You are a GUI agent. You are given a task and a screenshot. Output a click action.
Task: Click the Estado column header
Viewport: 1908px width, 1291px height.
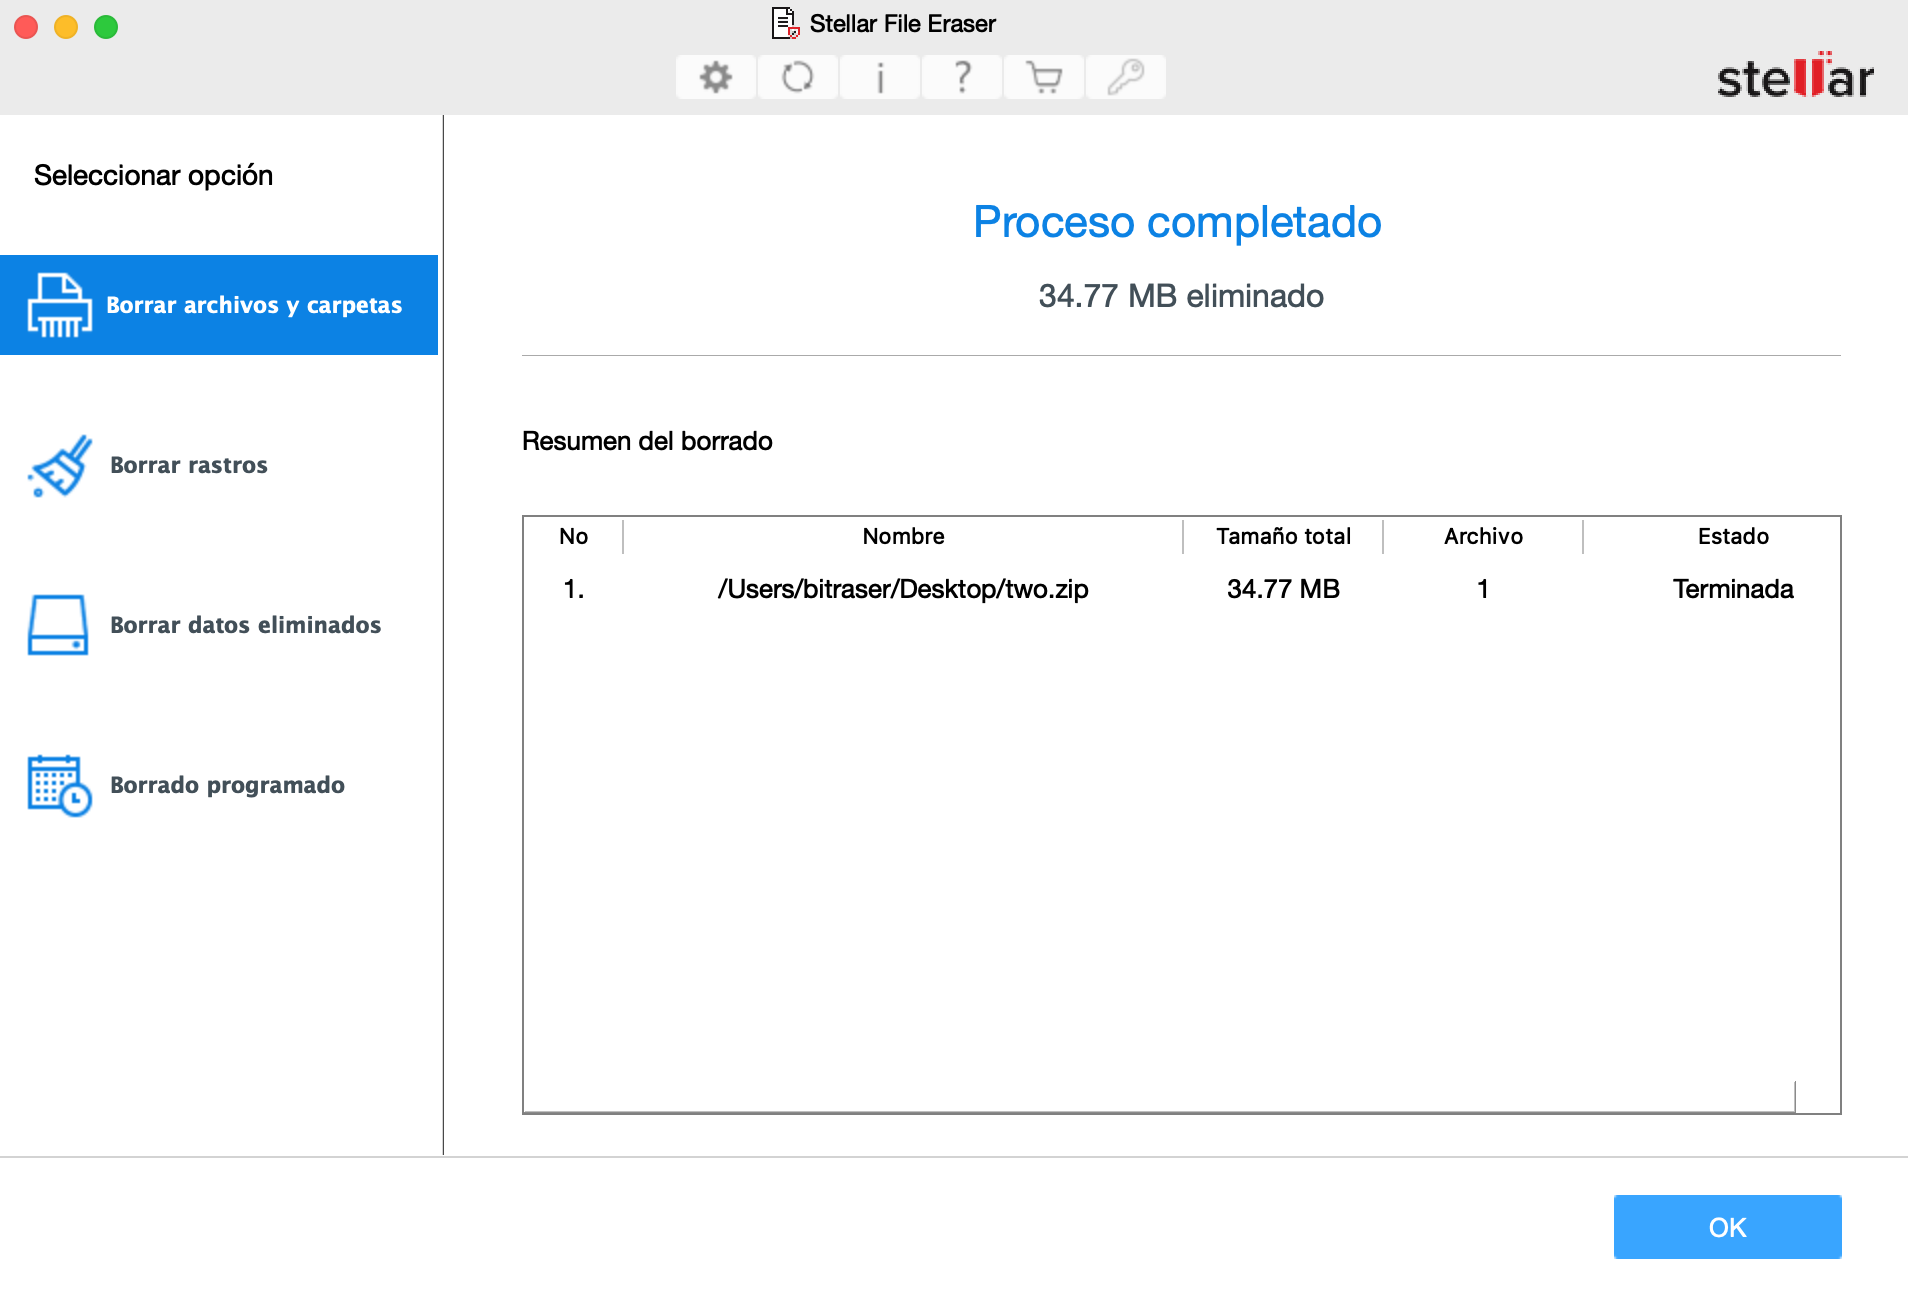point(1733,536)
